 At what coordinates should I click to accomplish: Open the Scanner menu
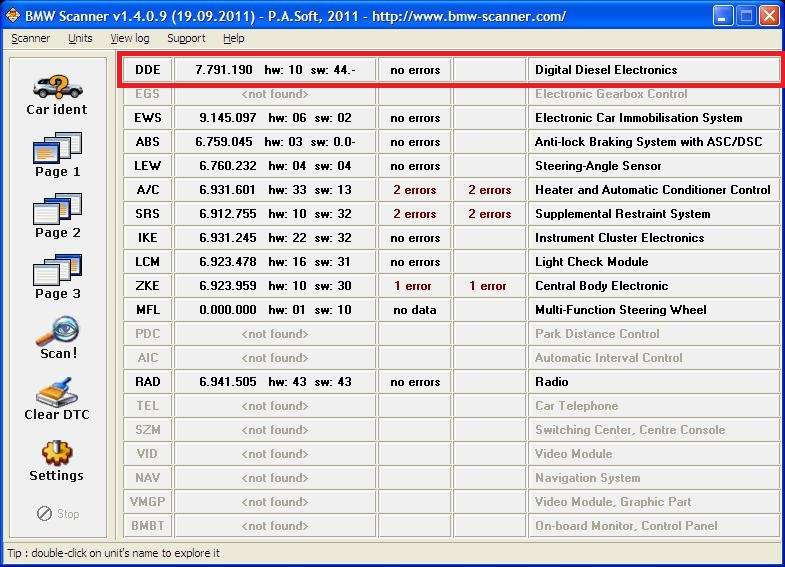tap(31, 38)
